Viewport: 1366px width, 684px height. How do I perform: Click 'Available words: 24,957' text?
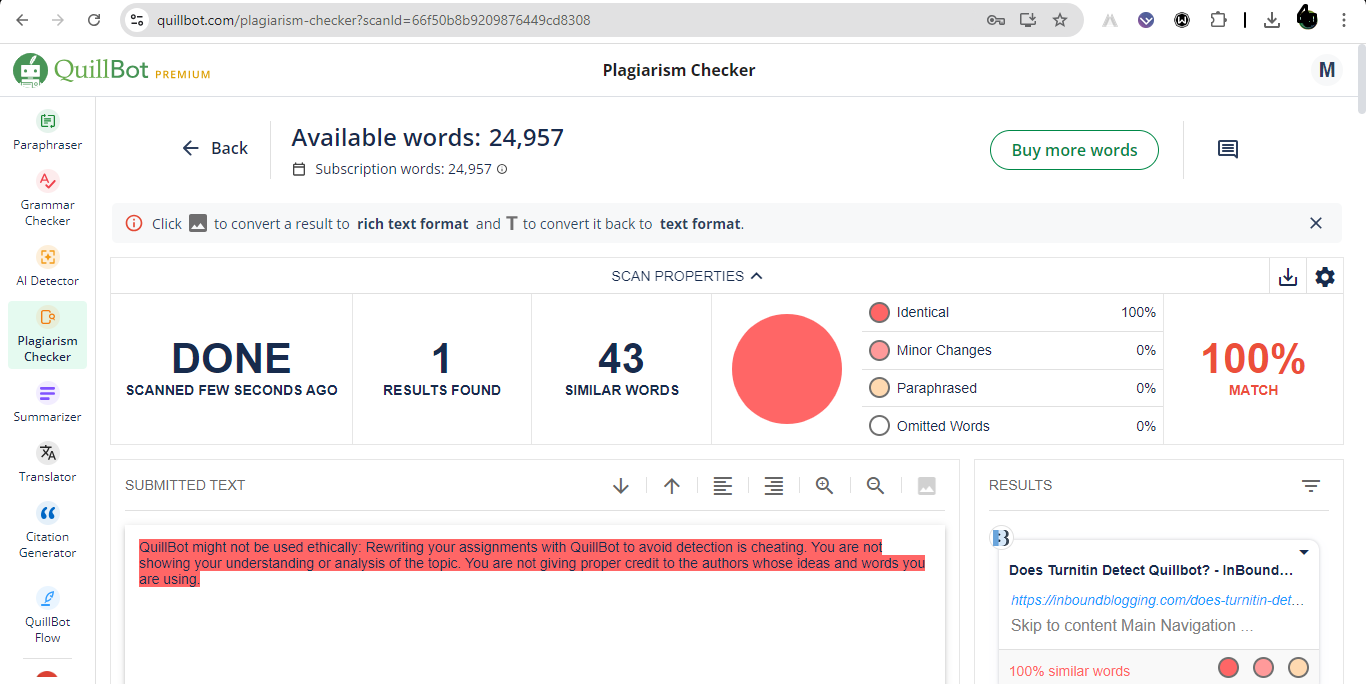click(x=428, y=138)
